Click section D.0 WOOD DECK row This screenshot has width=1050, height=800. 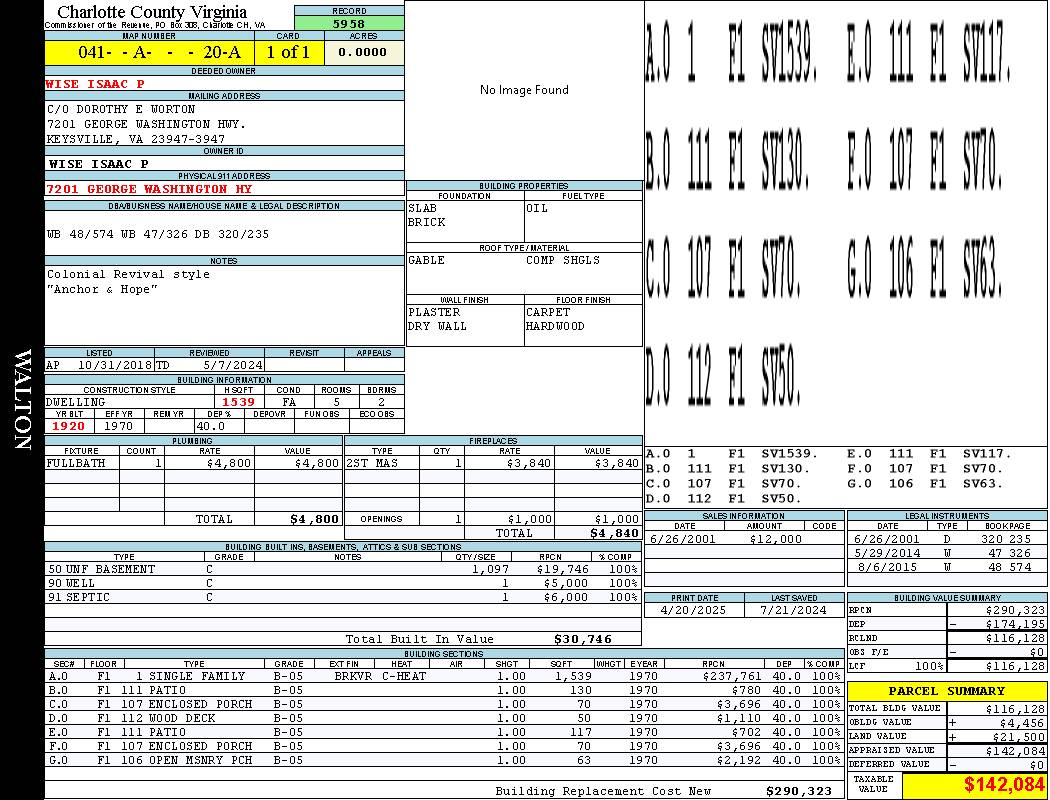pos(445,718)
